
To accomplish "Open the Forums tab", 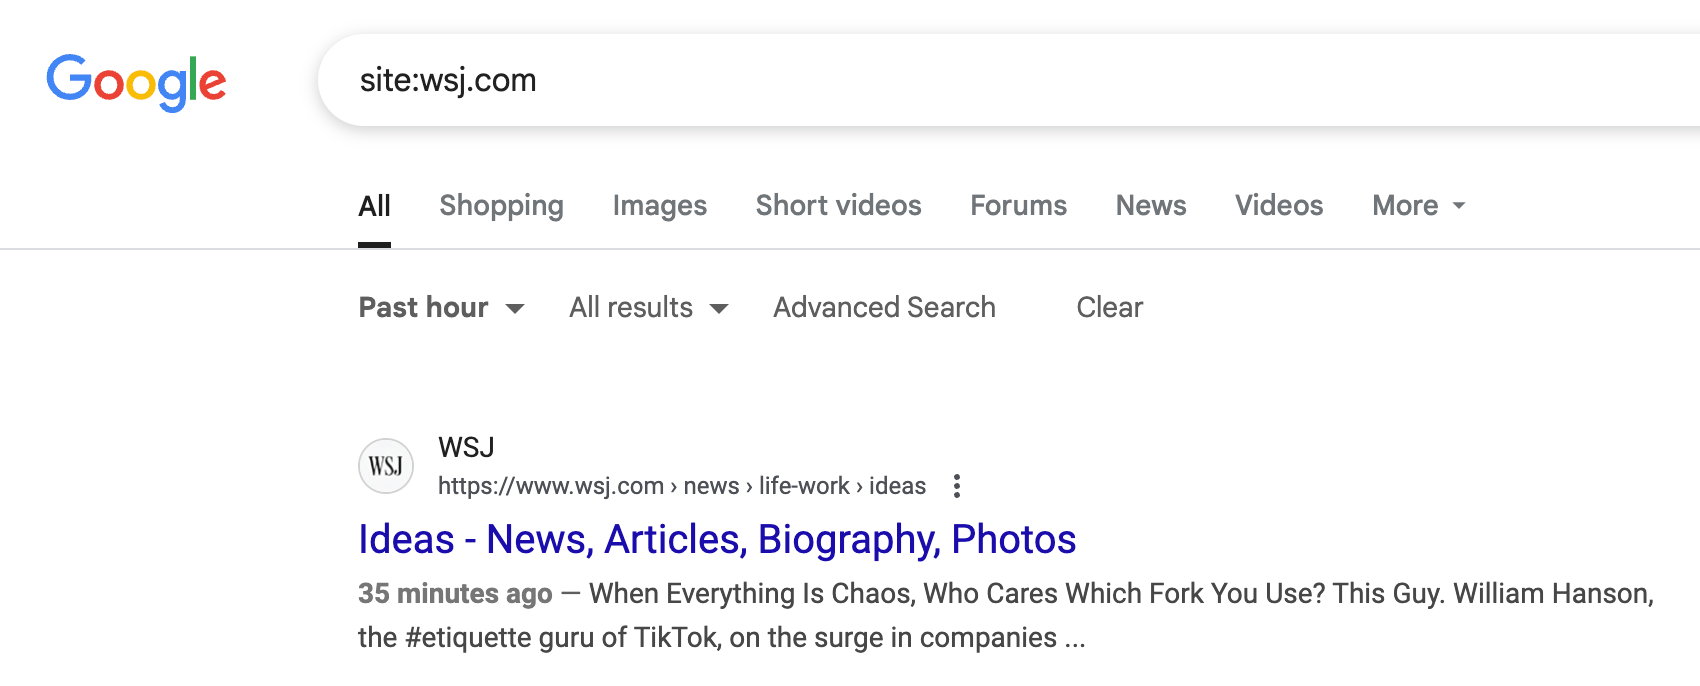I will [x=1019, y=206].
